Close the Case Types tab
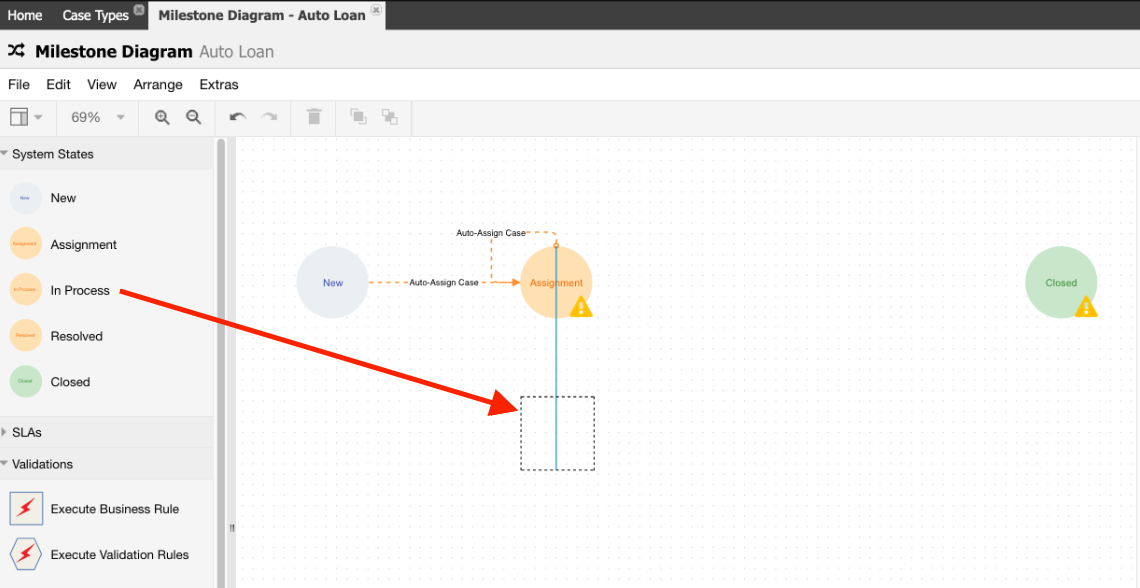The height and width of the screenshot is (588, 1140). click(x=139, y=10)
